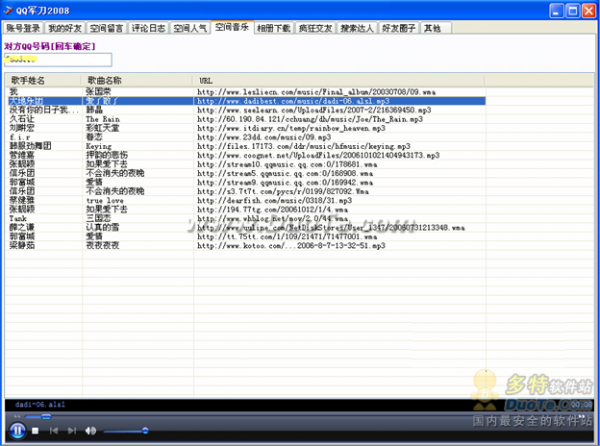Skip to the previous track
Screen dimensions: 600x446
pos(53,430)
